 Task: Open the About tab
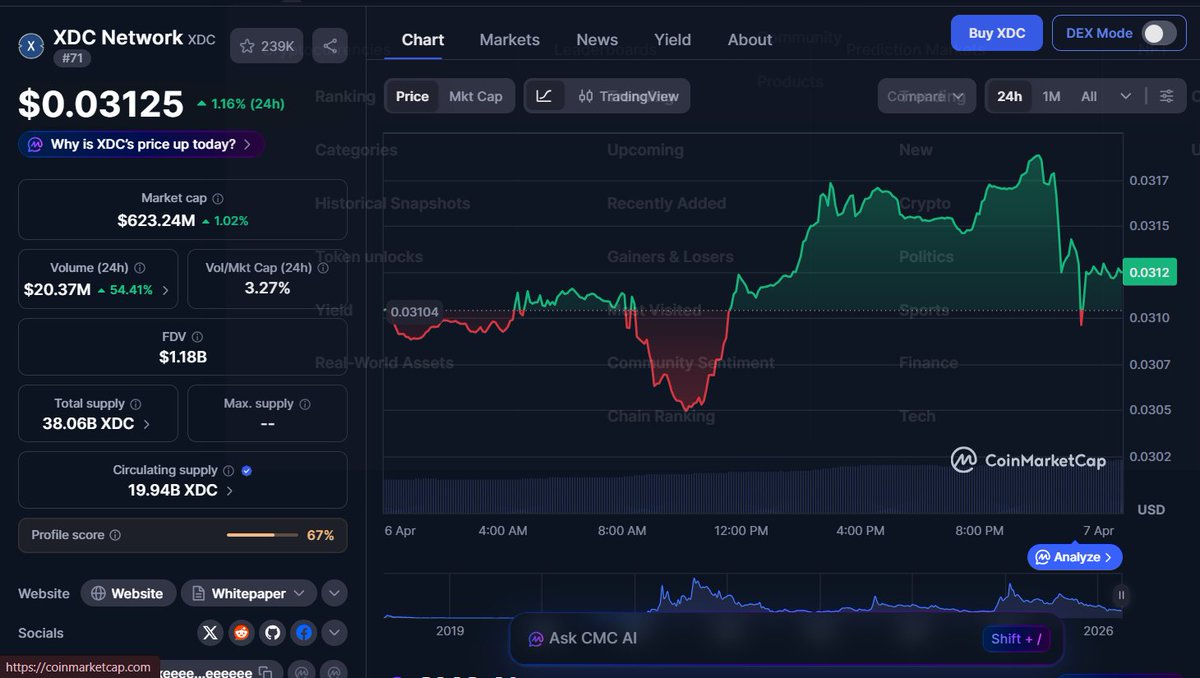(750, 40)
